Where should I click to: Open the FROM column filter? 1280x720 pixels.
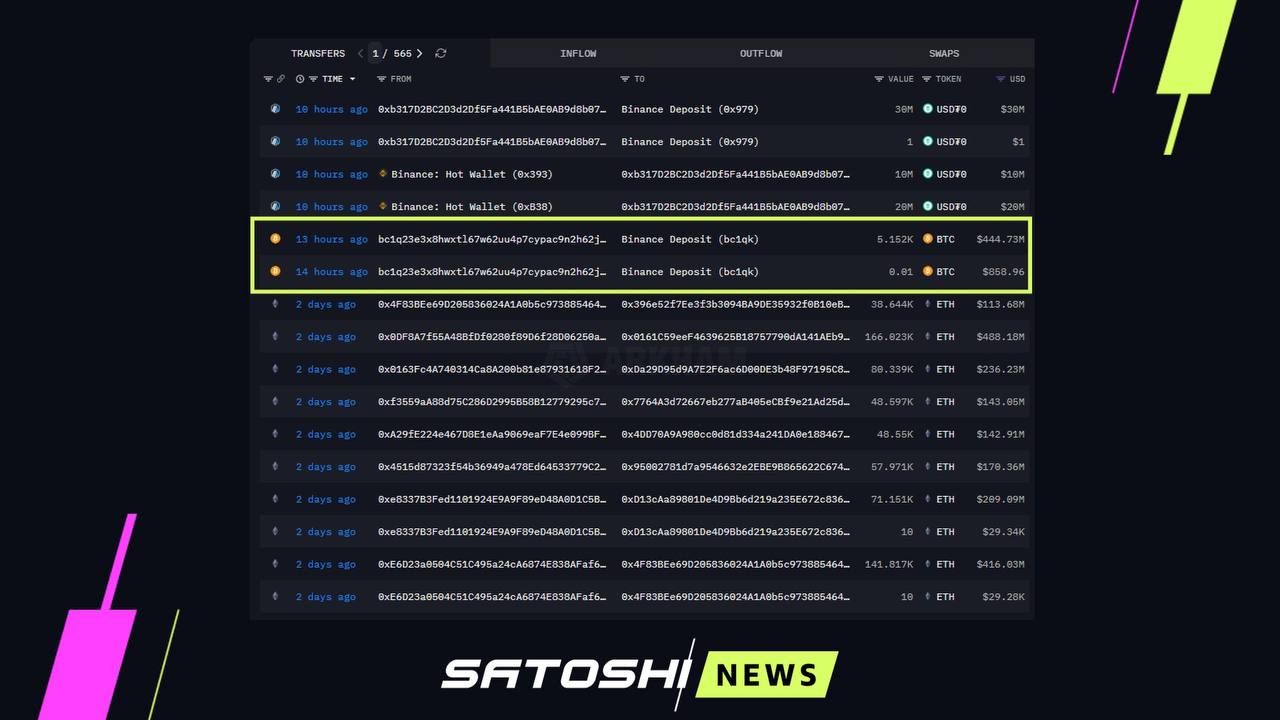(381, 79)
